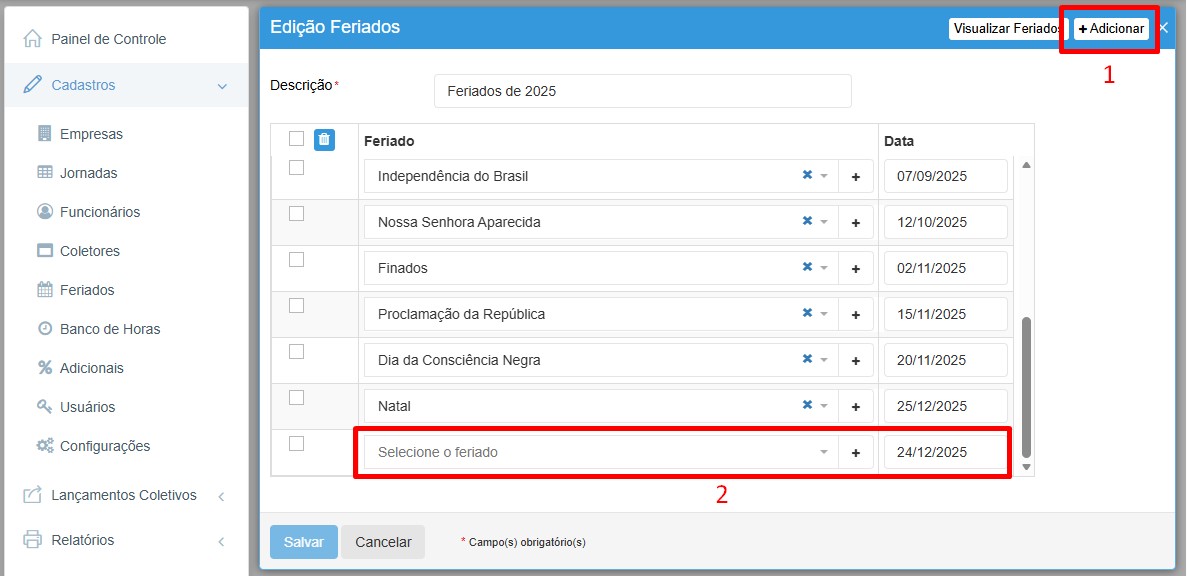Check the Dia da Consciência Negra checkbox
The image size is (1187, 576).
point(296,352)
